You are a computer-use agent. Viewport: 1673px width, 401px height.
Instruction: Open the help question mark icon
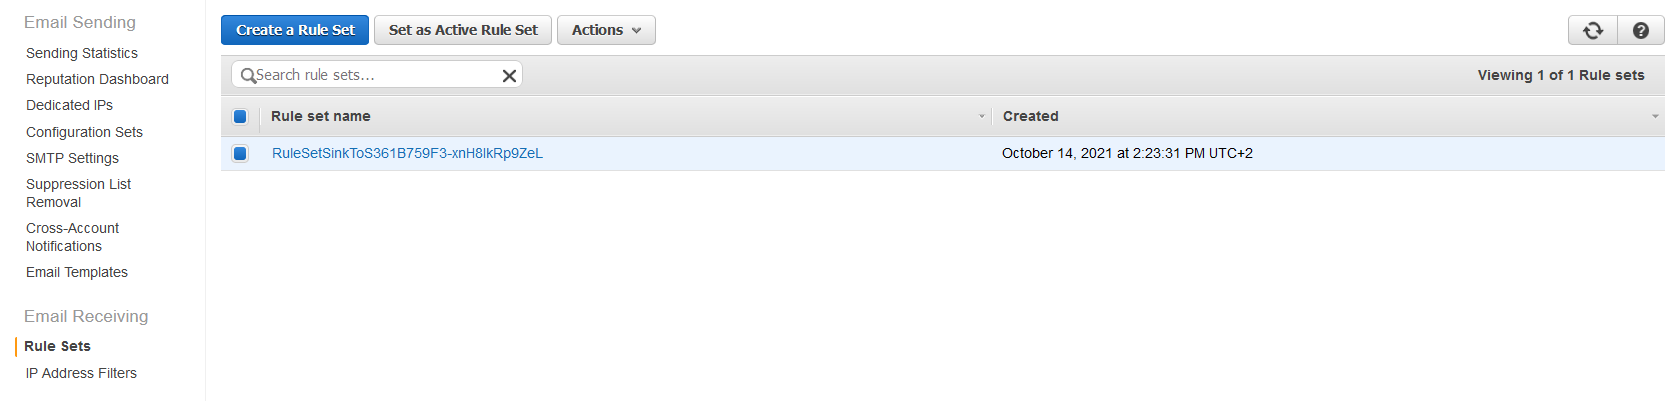point(1641,31)
